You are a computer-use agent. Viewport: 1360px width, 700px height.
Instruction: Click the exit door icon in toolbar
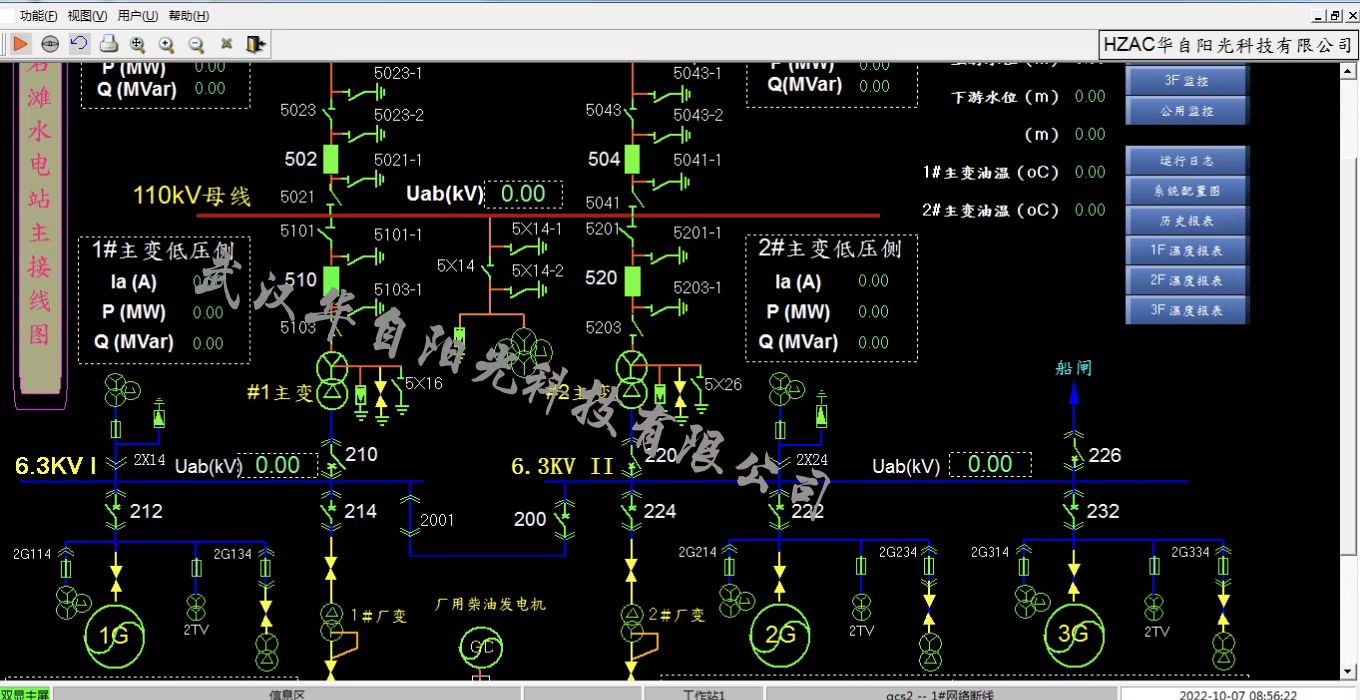coord(256,44)
